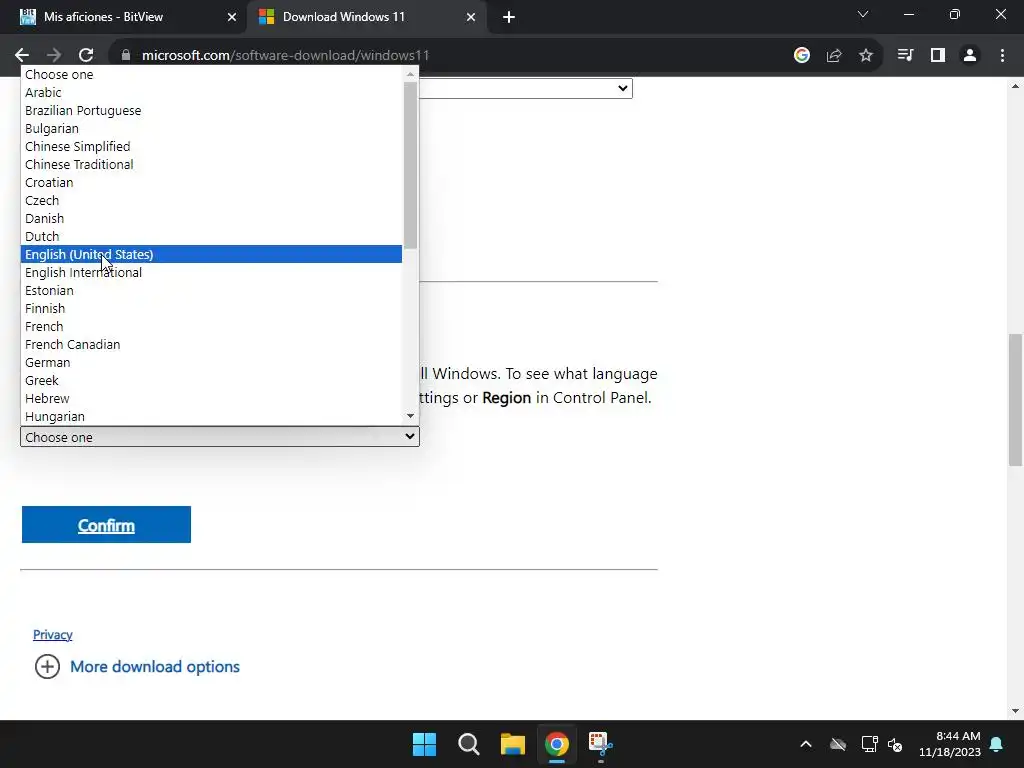Click the muted volume tray icon

pyautogui.click(x=895, y=744)
